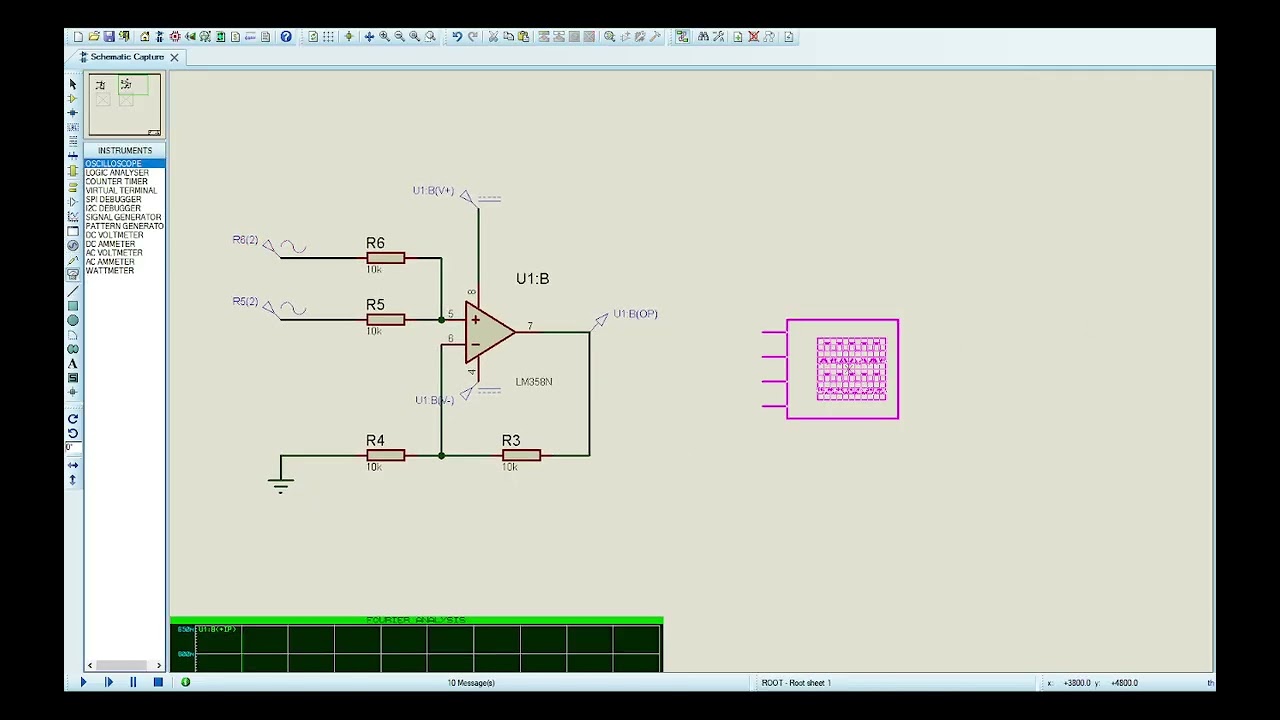1280x720 pixels.
Task: Undo the last action
Action: [457, 37]
